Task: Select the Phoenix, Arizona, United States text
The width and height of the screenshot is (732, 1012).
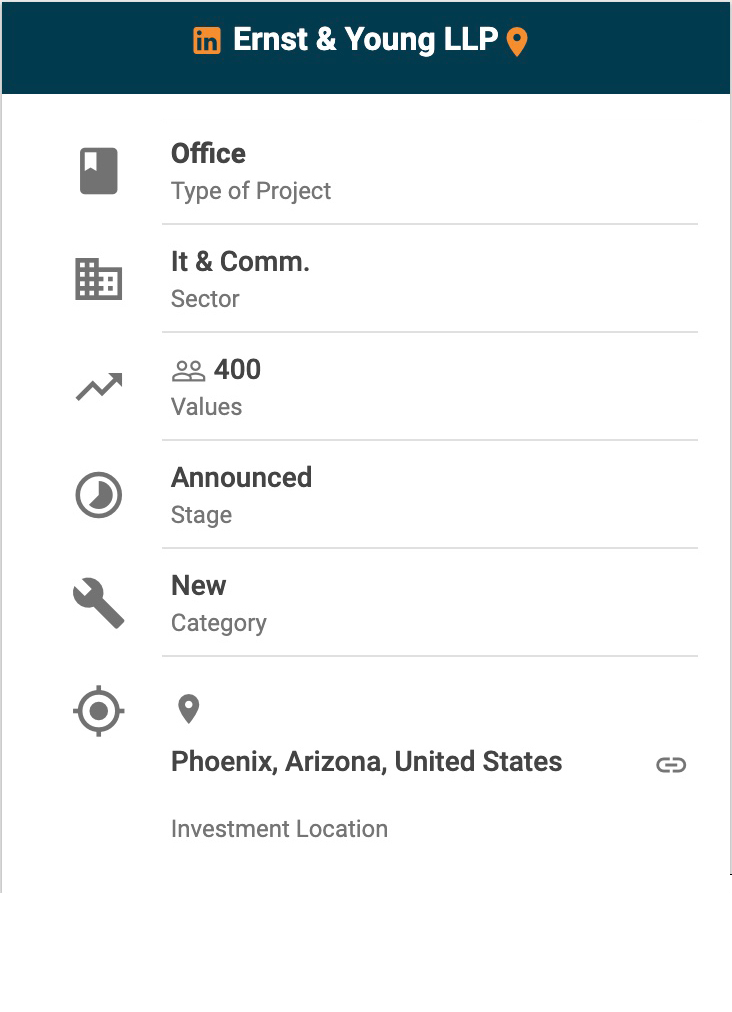Action: 366,762
